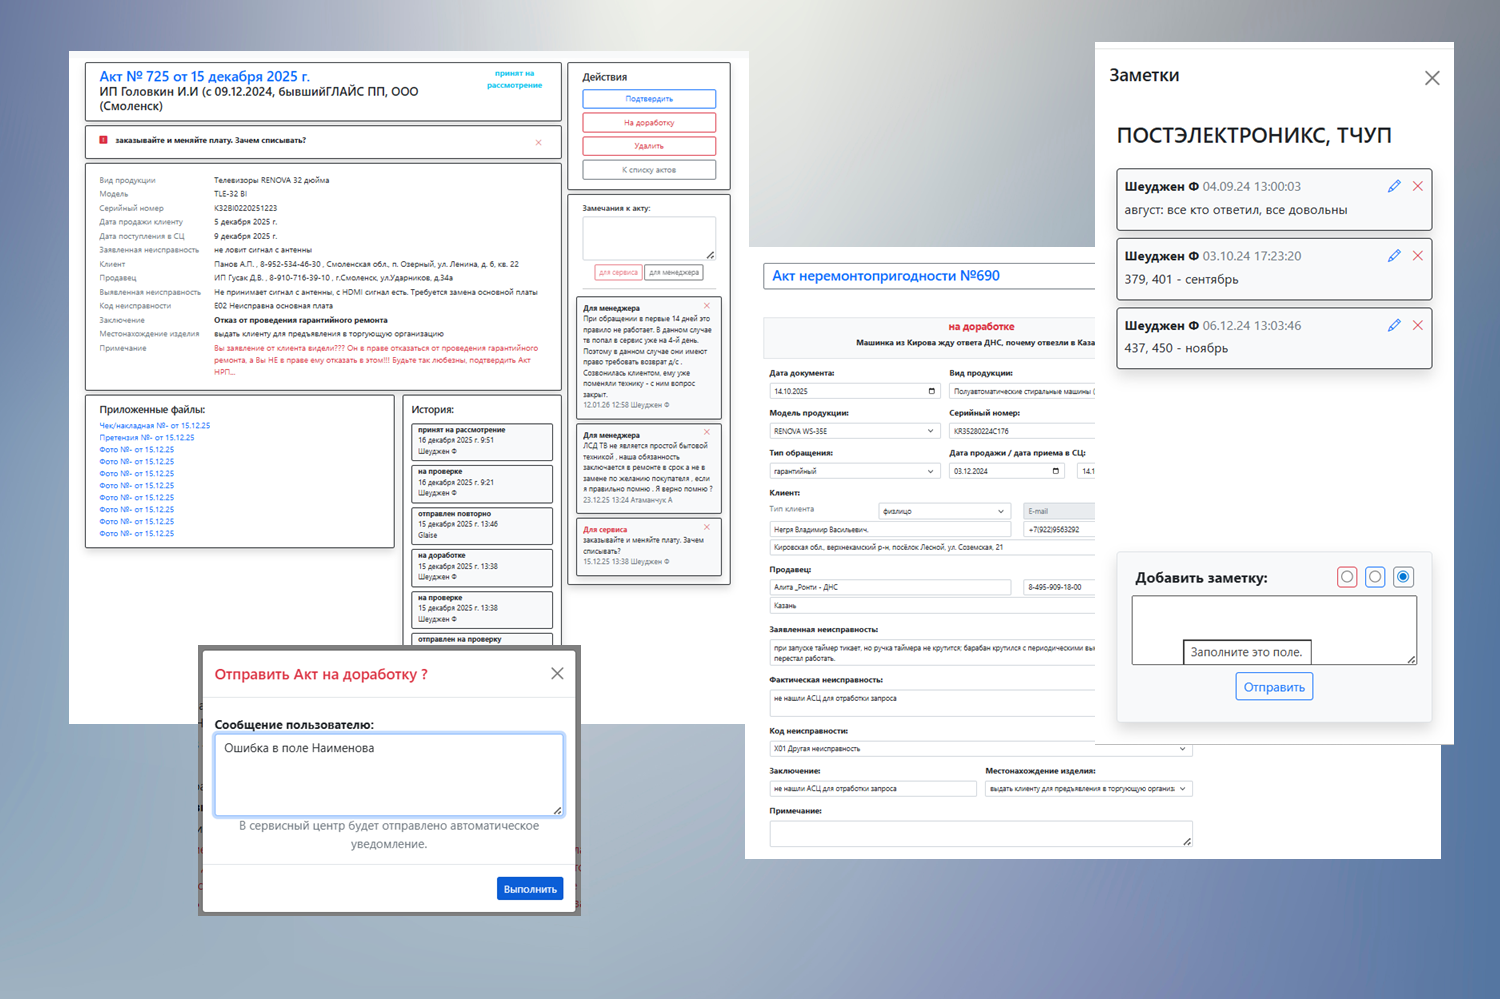The height and width of the screenshot is (999, 1500).
Task: Delete the manager remark dated 12.01.26 12:58
Action: pyautogui.click(x=707, y=306)
